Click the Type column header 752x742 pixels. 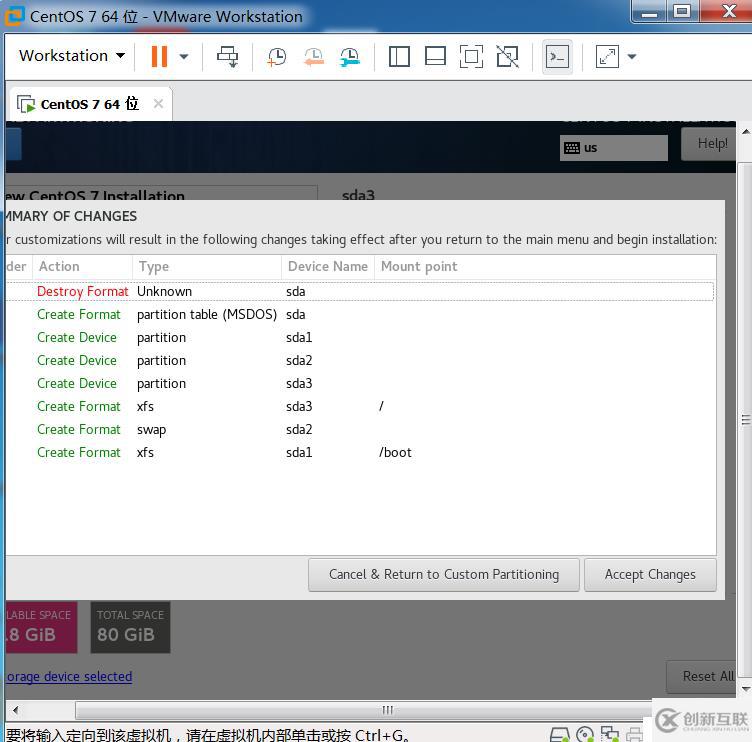(x=207, y=267)
